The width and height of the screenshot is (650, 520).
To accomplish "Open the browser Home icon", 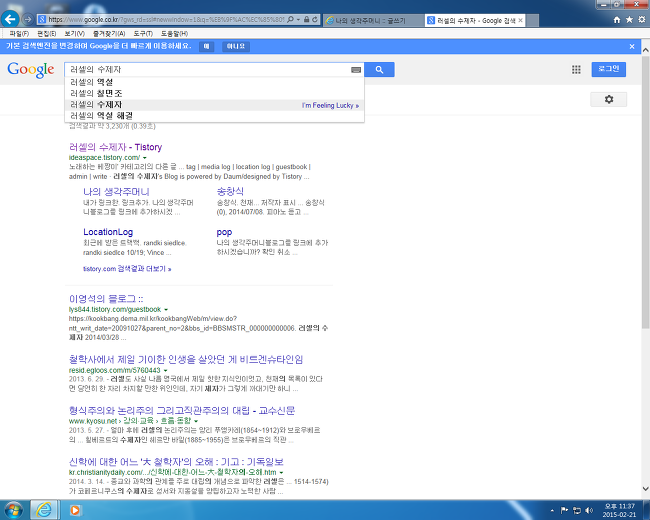I will point(616,19).
